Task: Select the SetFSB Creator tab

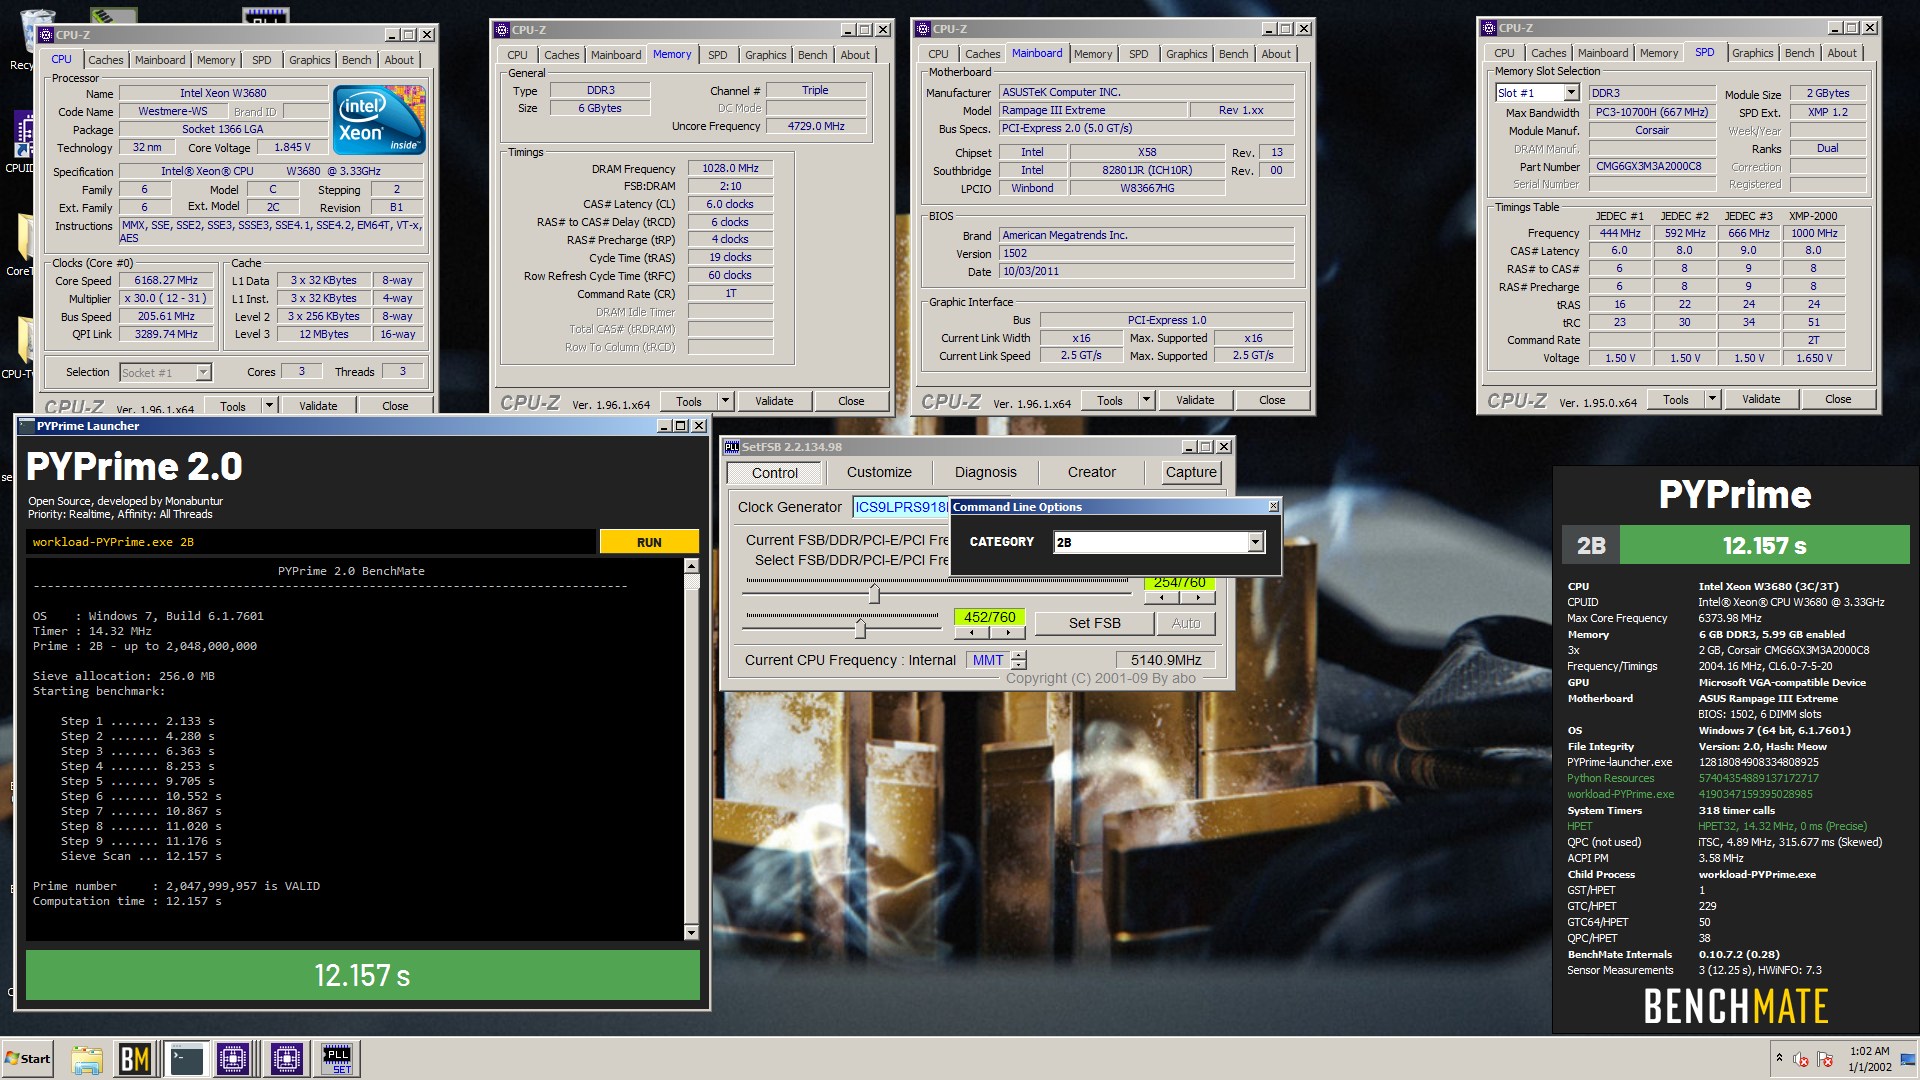Action: point(1091,472)
